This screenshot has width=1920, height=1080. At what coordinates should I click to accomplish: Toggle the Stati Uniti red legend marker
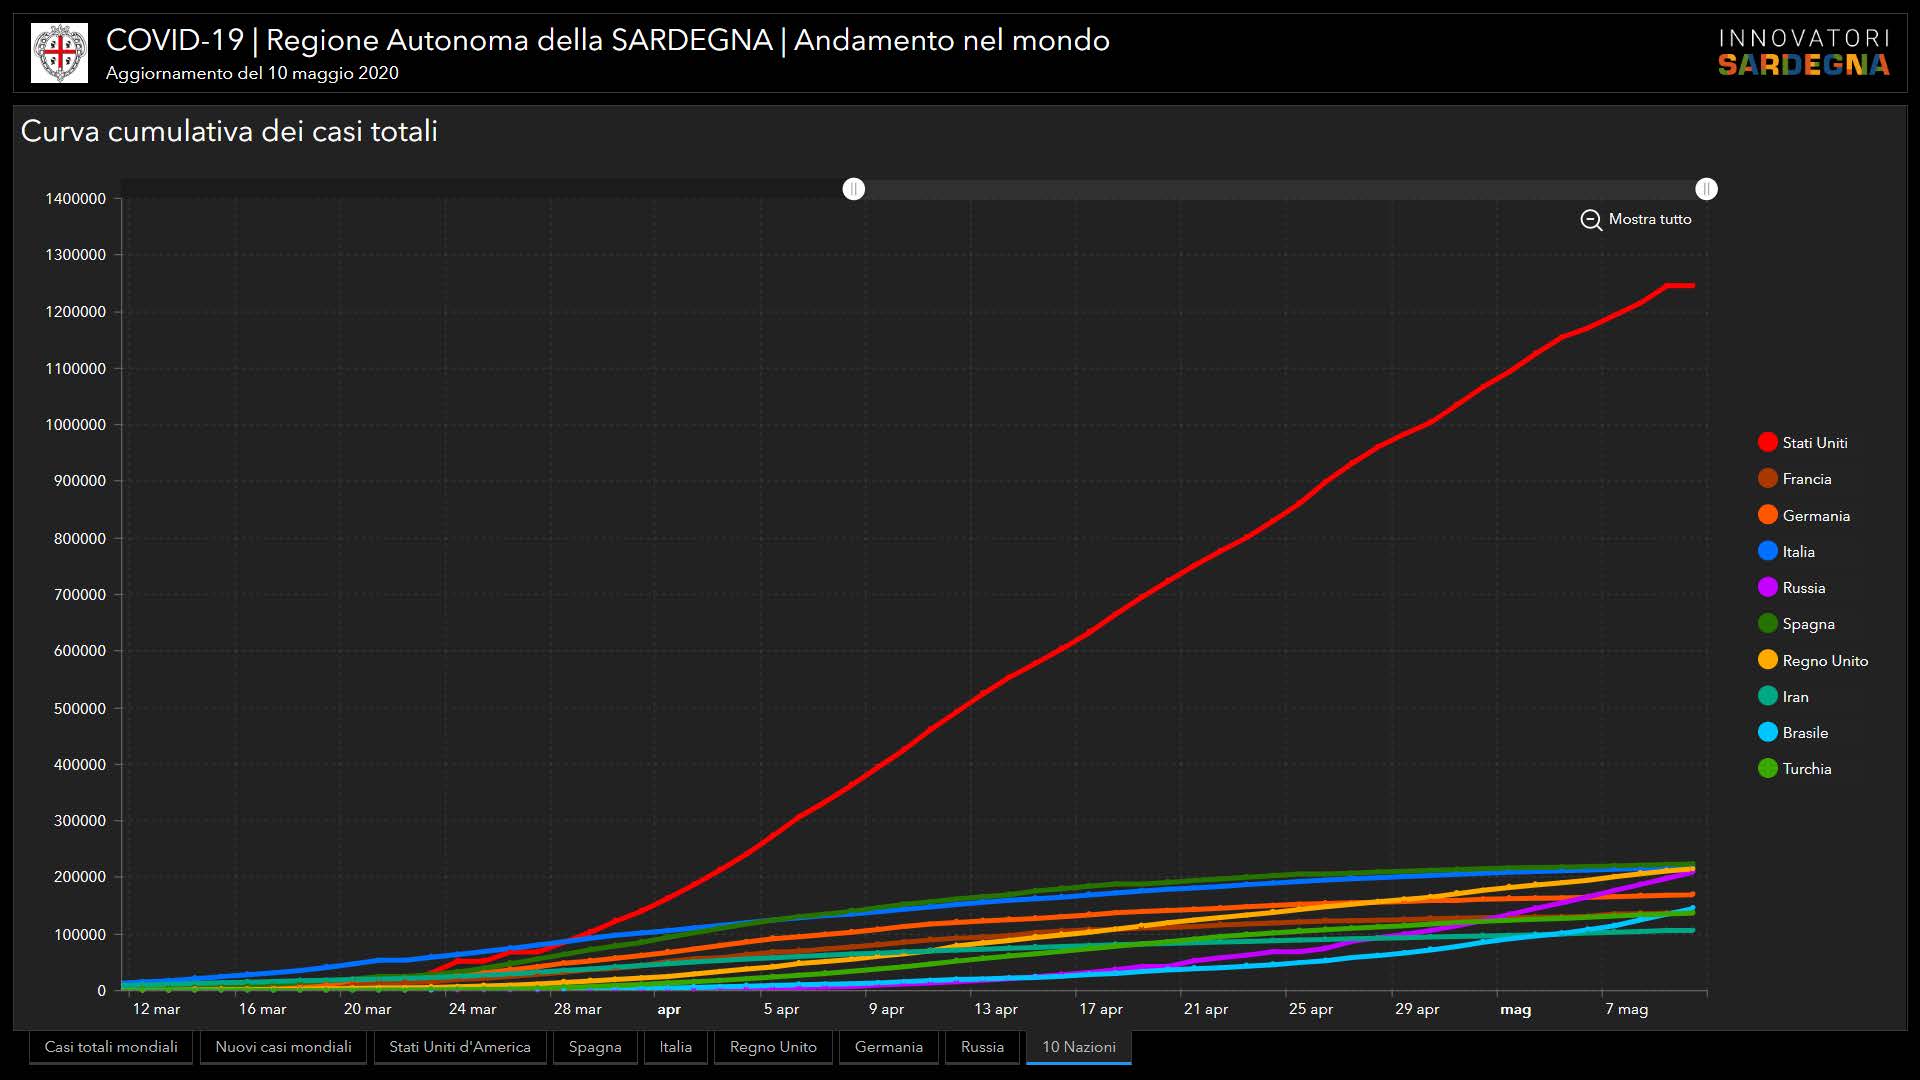click(1767, 442)
